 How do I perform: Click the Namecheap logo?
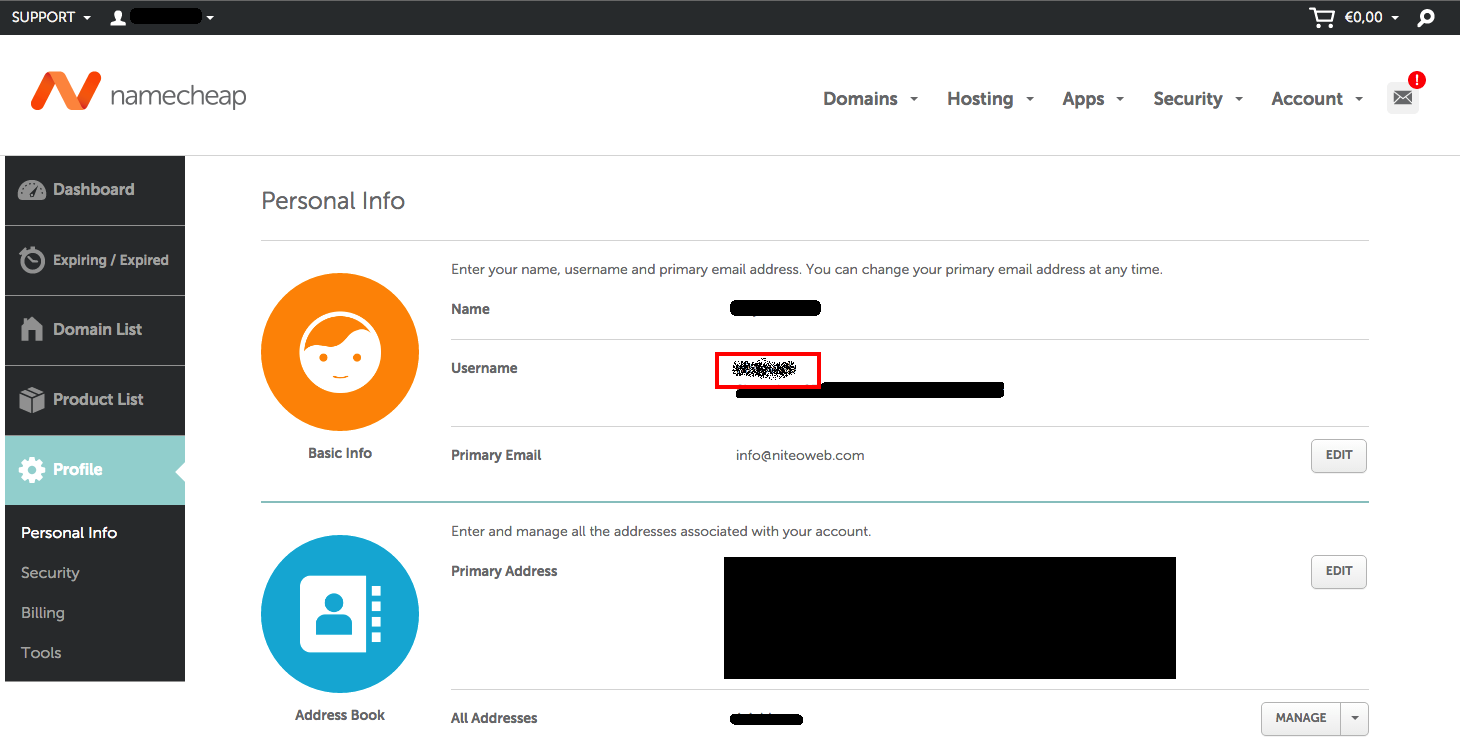point(138,92)
